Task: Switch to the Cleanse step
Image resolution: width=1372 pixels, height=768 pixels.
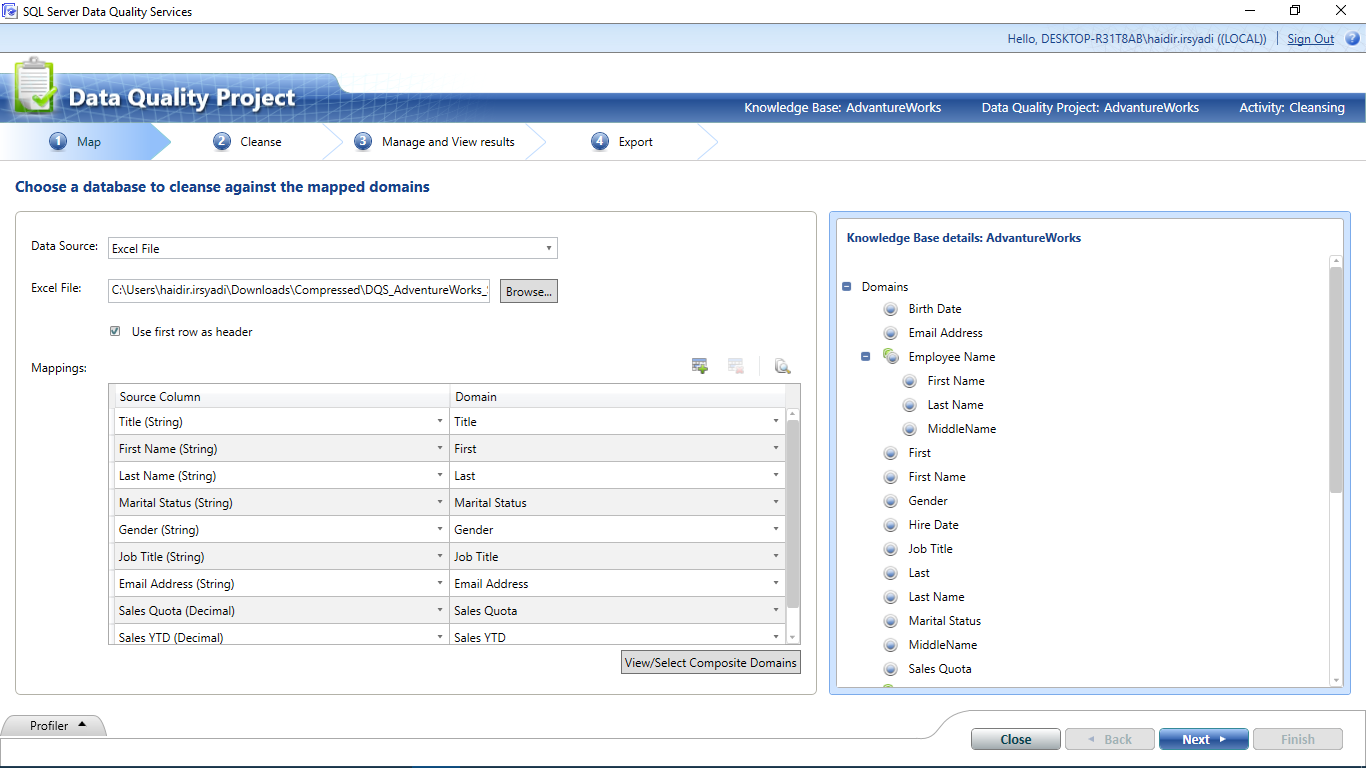Action: coord(248,141)
